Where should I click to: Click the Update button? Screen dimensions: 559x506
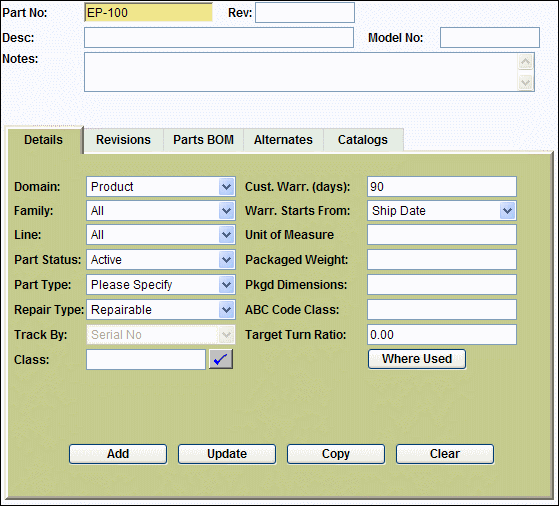(x=227, y=454)
